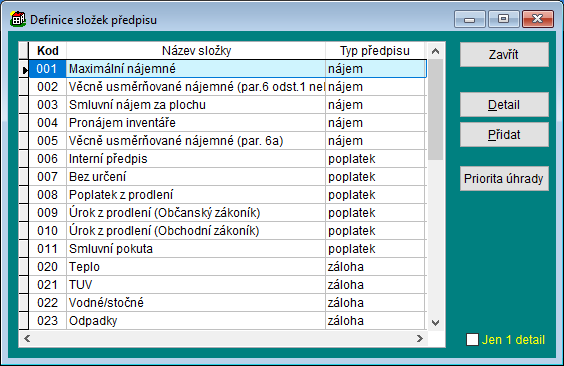Select Smluvní nájem za plochu row
This screenshot has height=366, width=564.
pyautogui.click(x=227, y=105)
